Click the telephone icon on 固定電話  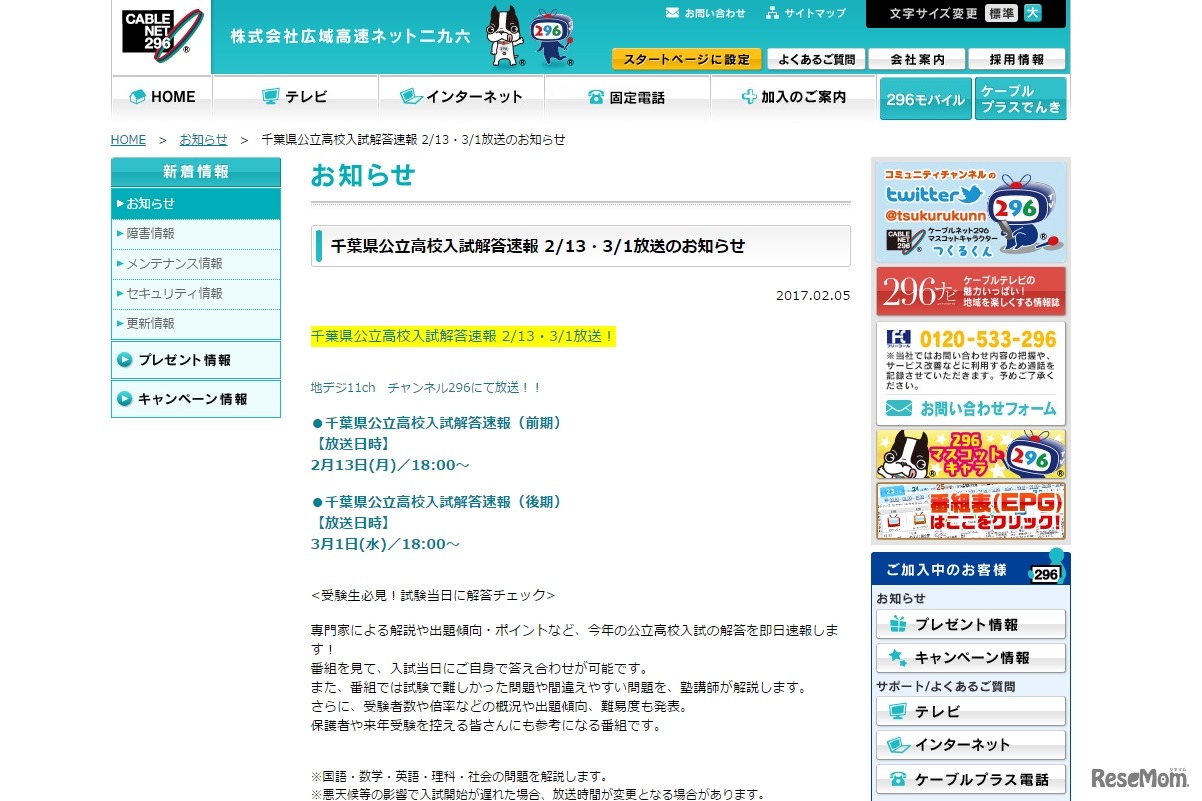[596, 96]
